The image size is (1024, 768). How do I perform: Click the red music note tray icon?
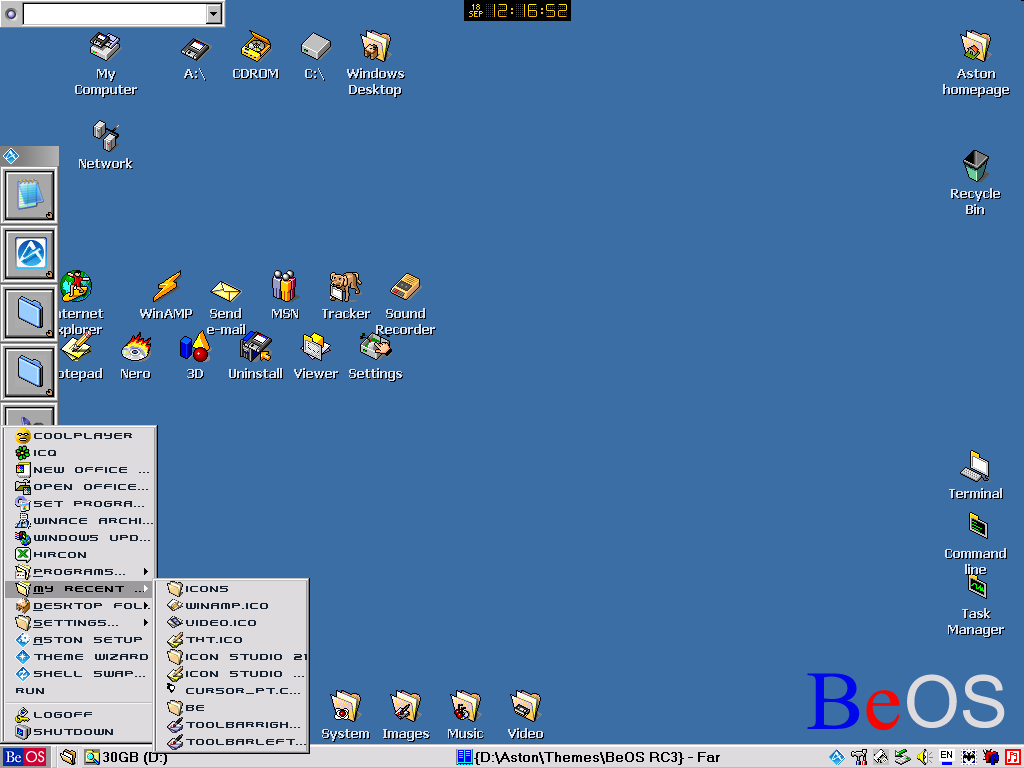click(1013, 758)
